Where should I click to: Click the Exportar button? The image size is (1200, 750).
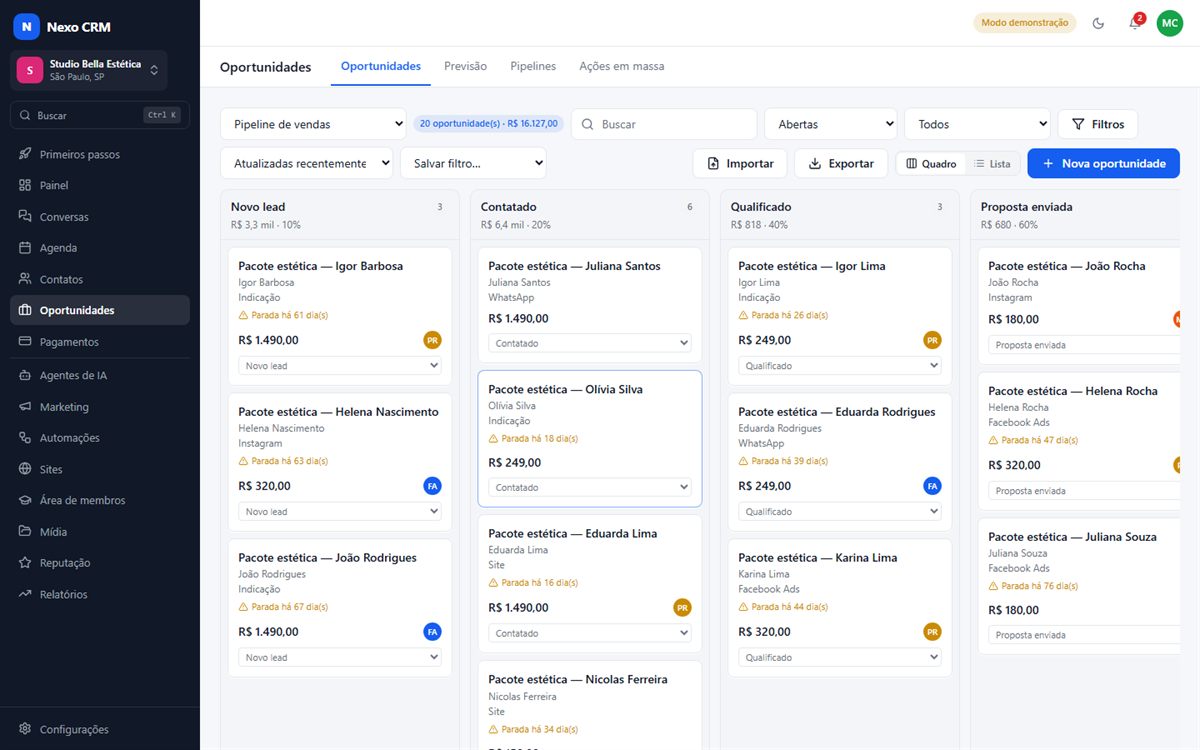point(841,163)
